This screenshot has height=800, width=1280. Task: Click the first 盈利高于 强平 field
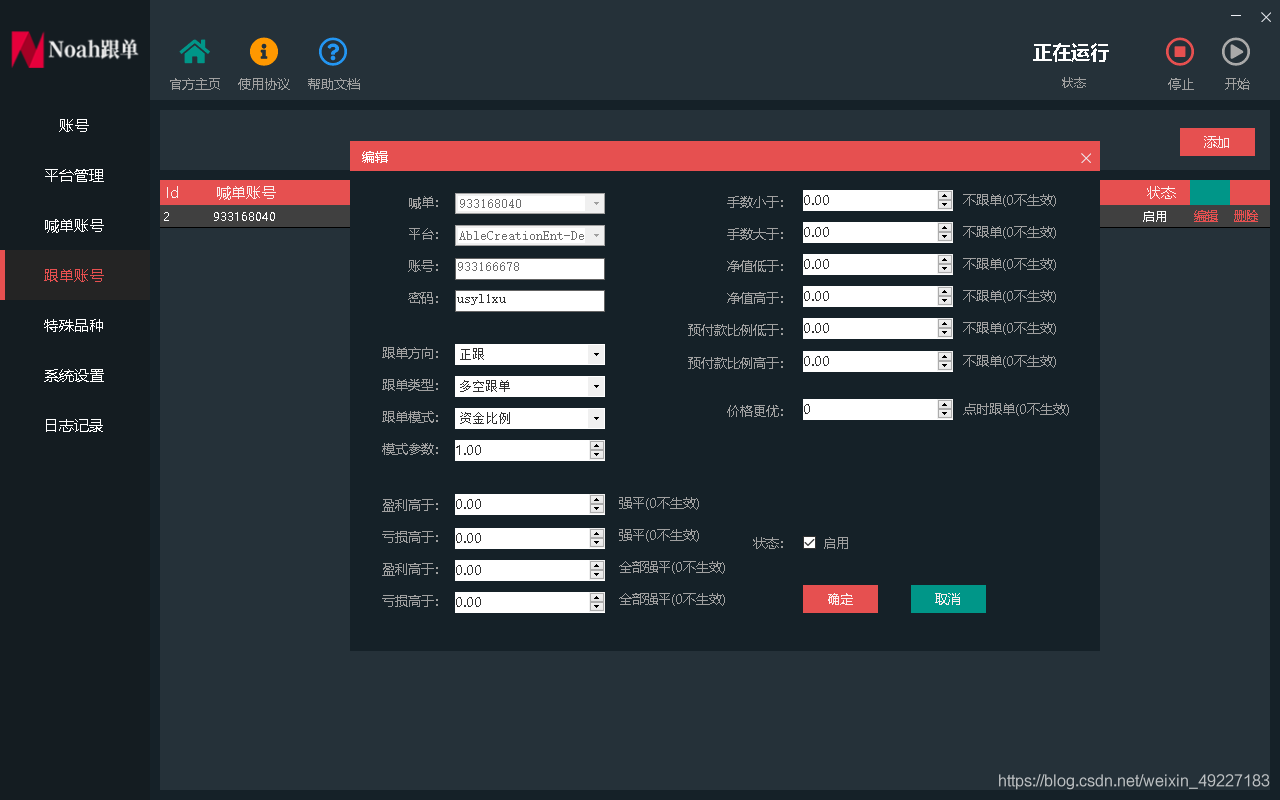click(x=530, y=504)
